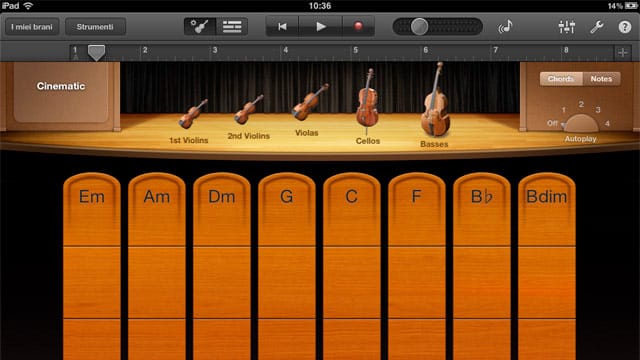Image resolution: width=640 pixels, height=360 pixels.
Task: Open I miei brani song list
Action: click(x=32, y=27)
